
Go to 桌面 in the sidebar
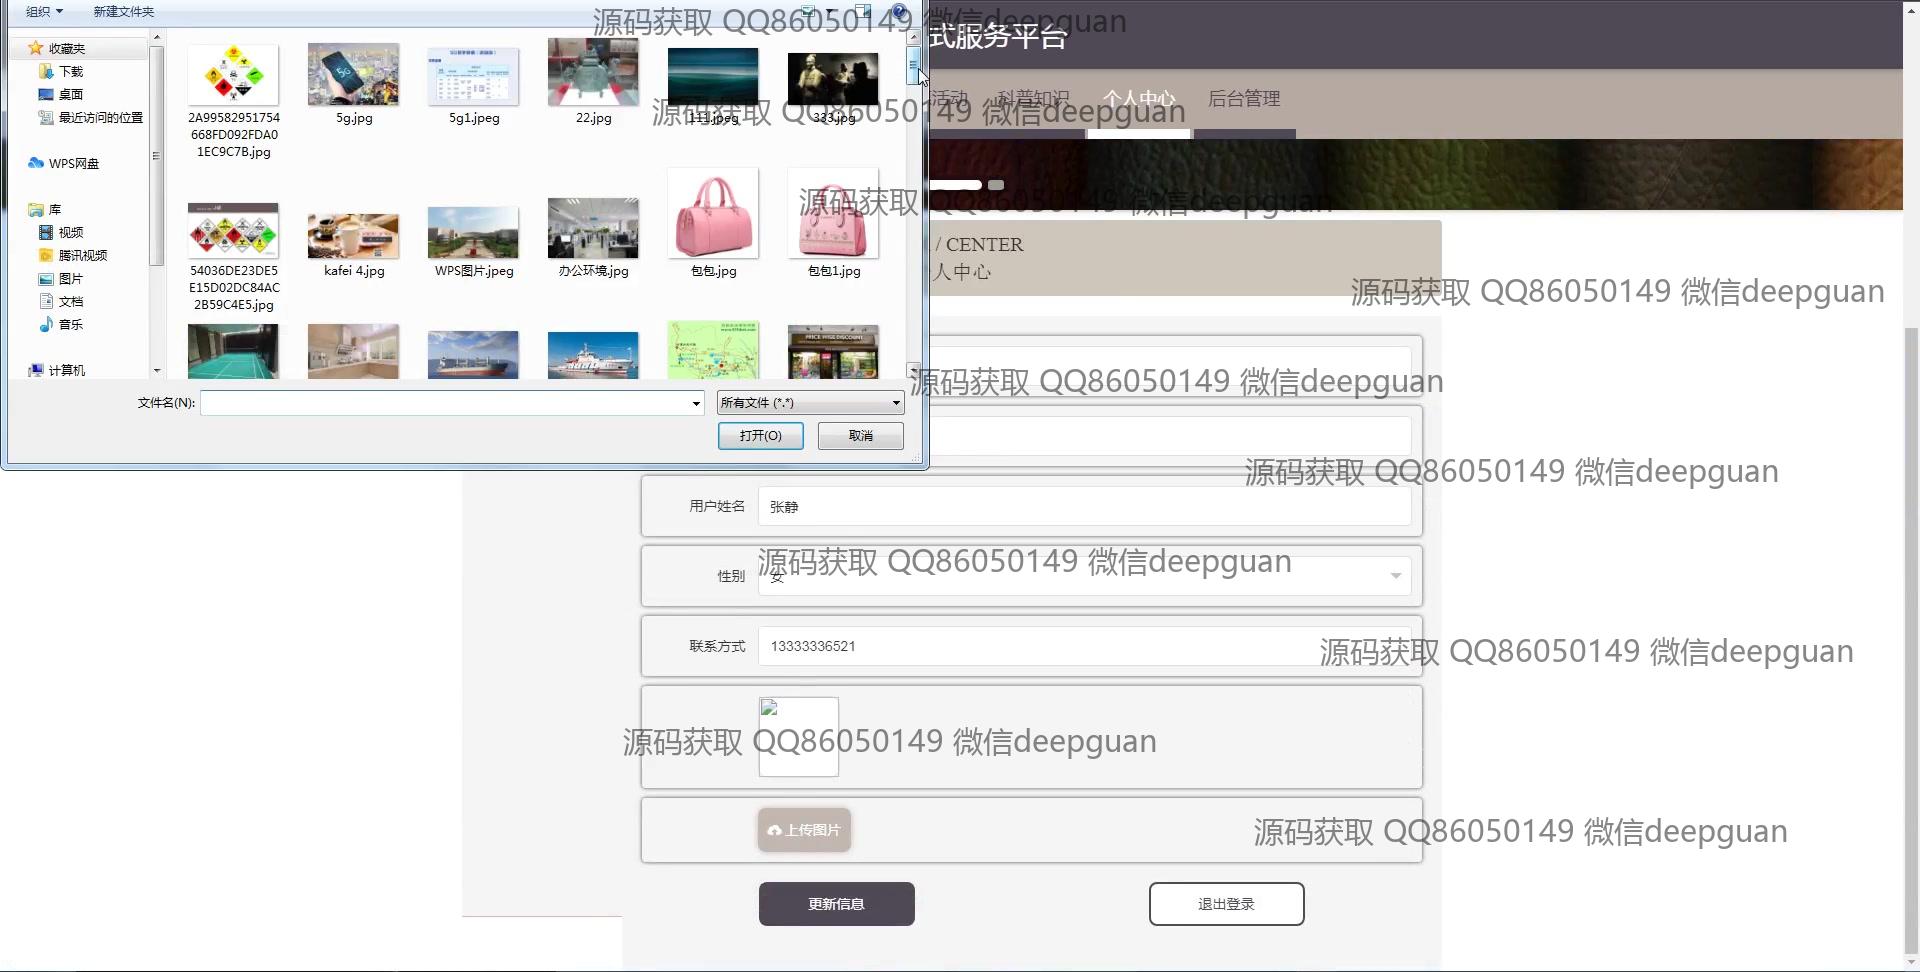pos(70,95)
